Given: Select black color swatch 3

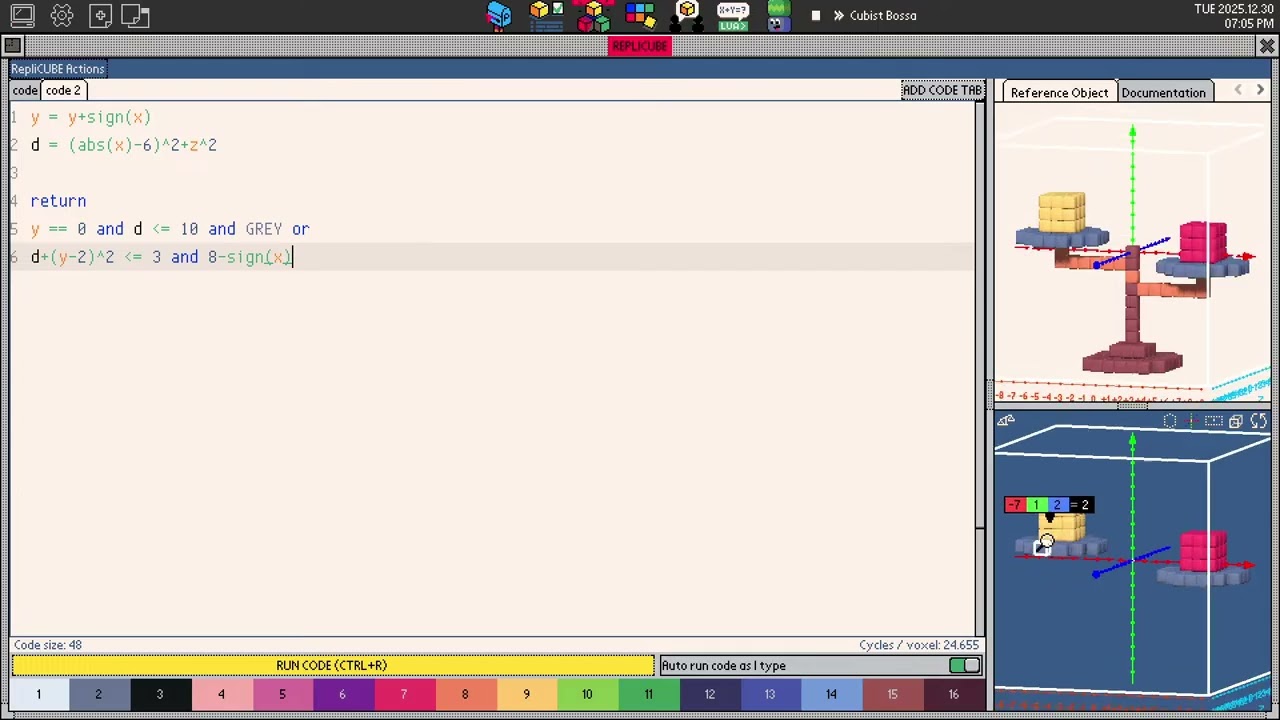Looking at the screenshot, I should click(x=159, y=694).
